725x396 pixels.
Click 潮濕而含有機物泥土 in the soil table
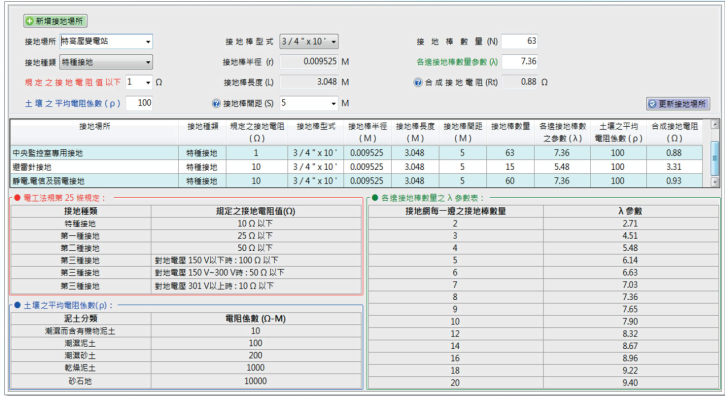pos(80,331)
